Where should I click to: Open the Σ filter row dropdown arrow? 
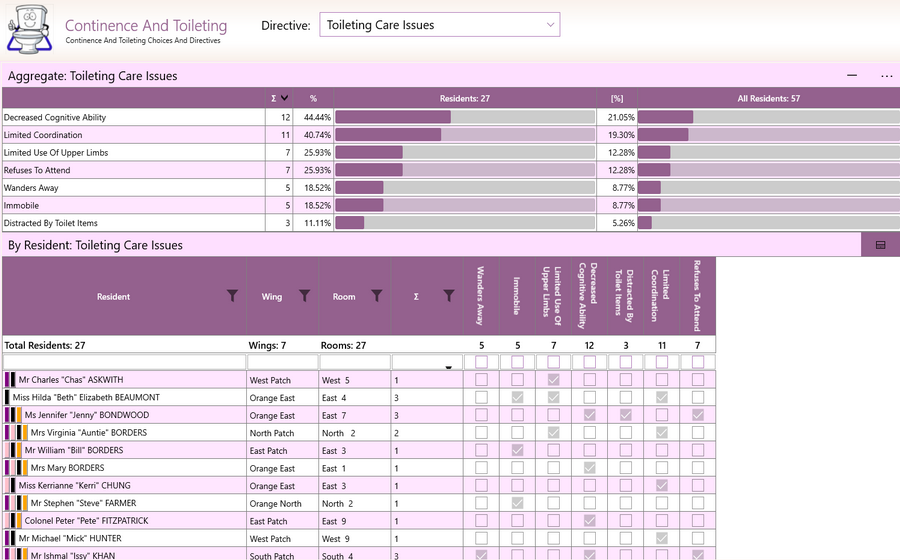[448, 367]
